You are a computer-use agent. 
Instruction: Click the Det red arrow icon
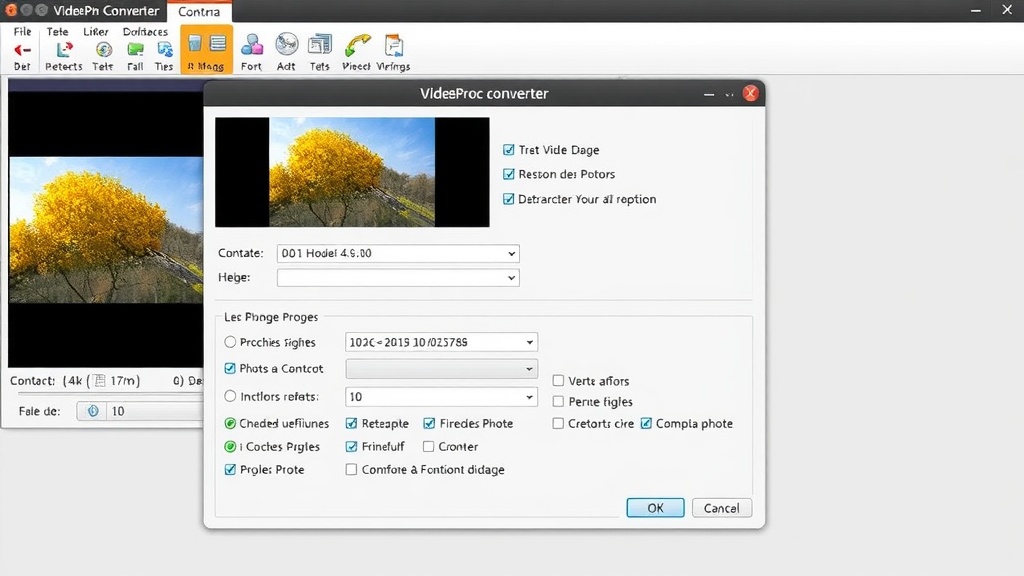pos(22,49)
